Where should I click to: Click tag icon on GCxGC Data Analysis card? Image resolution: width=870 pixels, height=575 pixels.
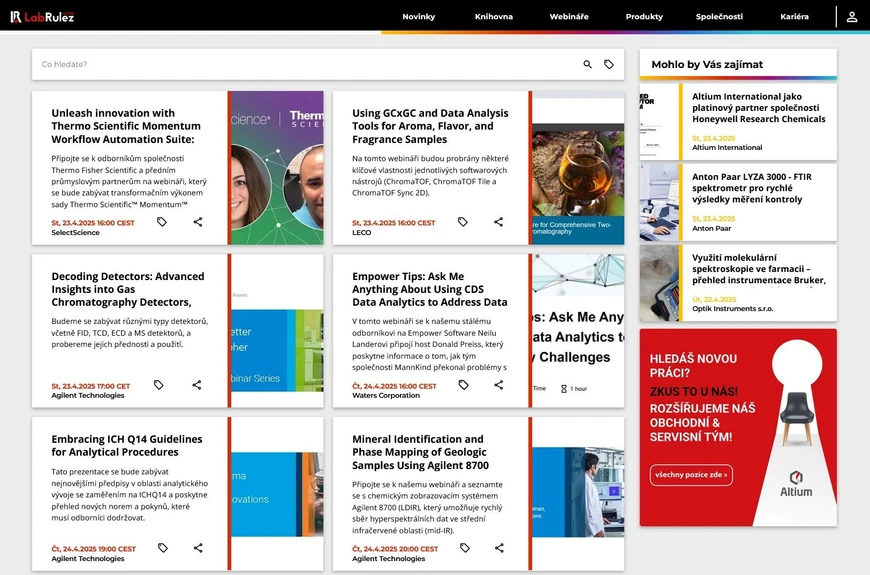(463, 222)
